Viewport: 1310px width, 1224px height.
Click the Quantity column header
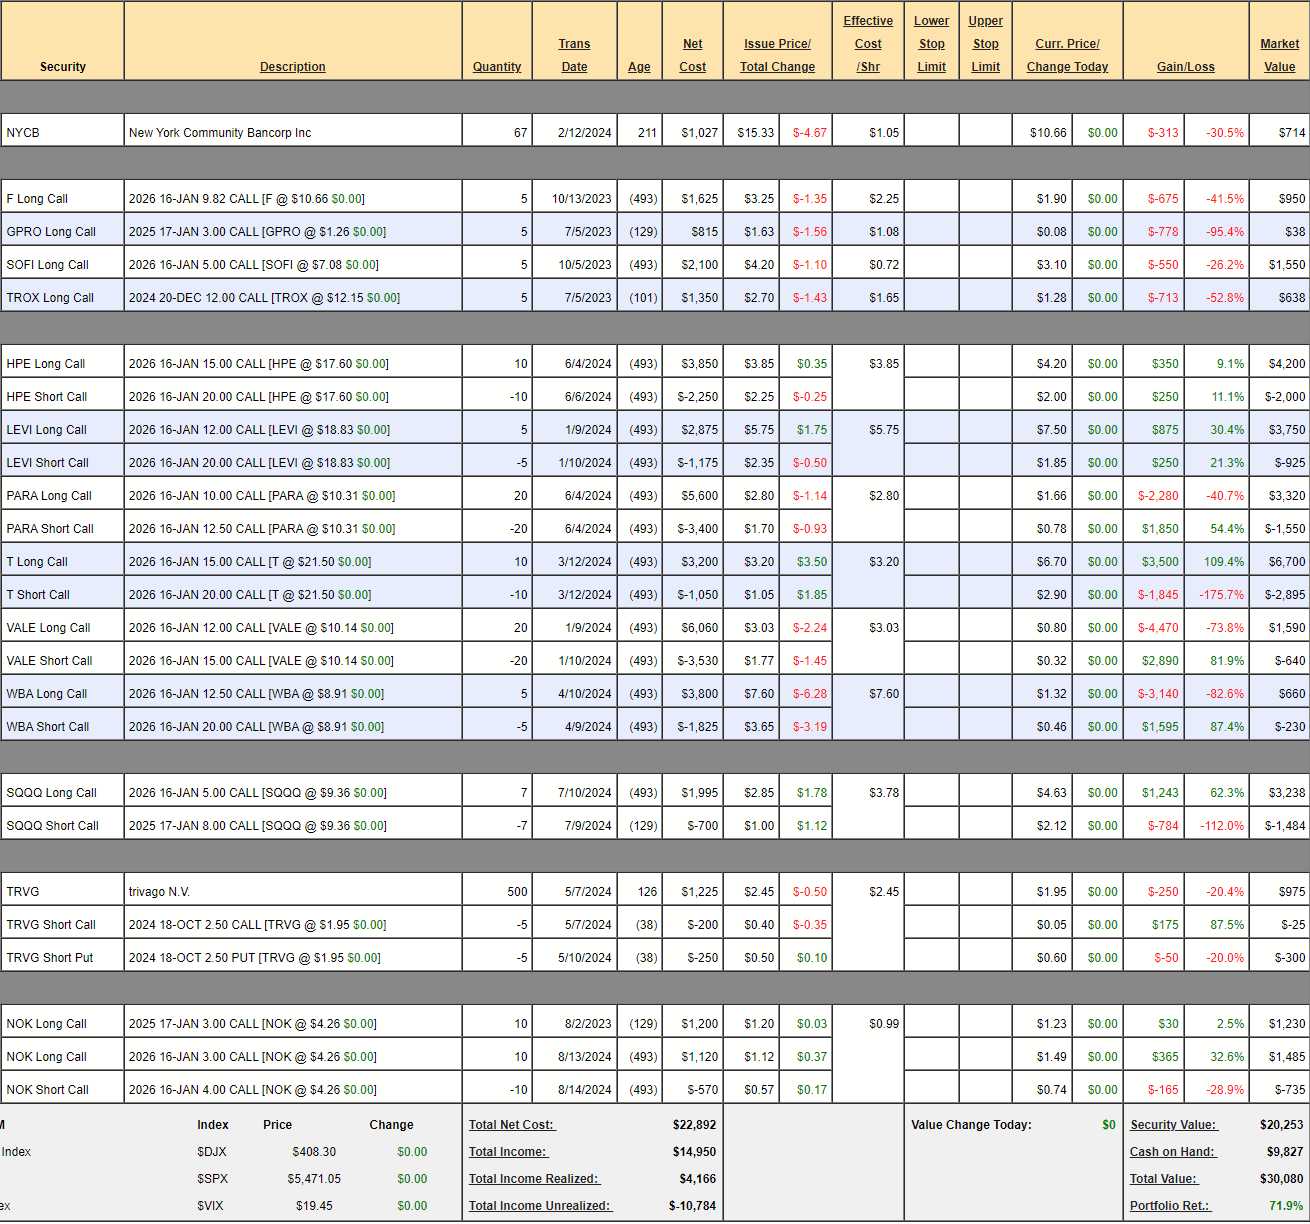(x=497, y=67)
